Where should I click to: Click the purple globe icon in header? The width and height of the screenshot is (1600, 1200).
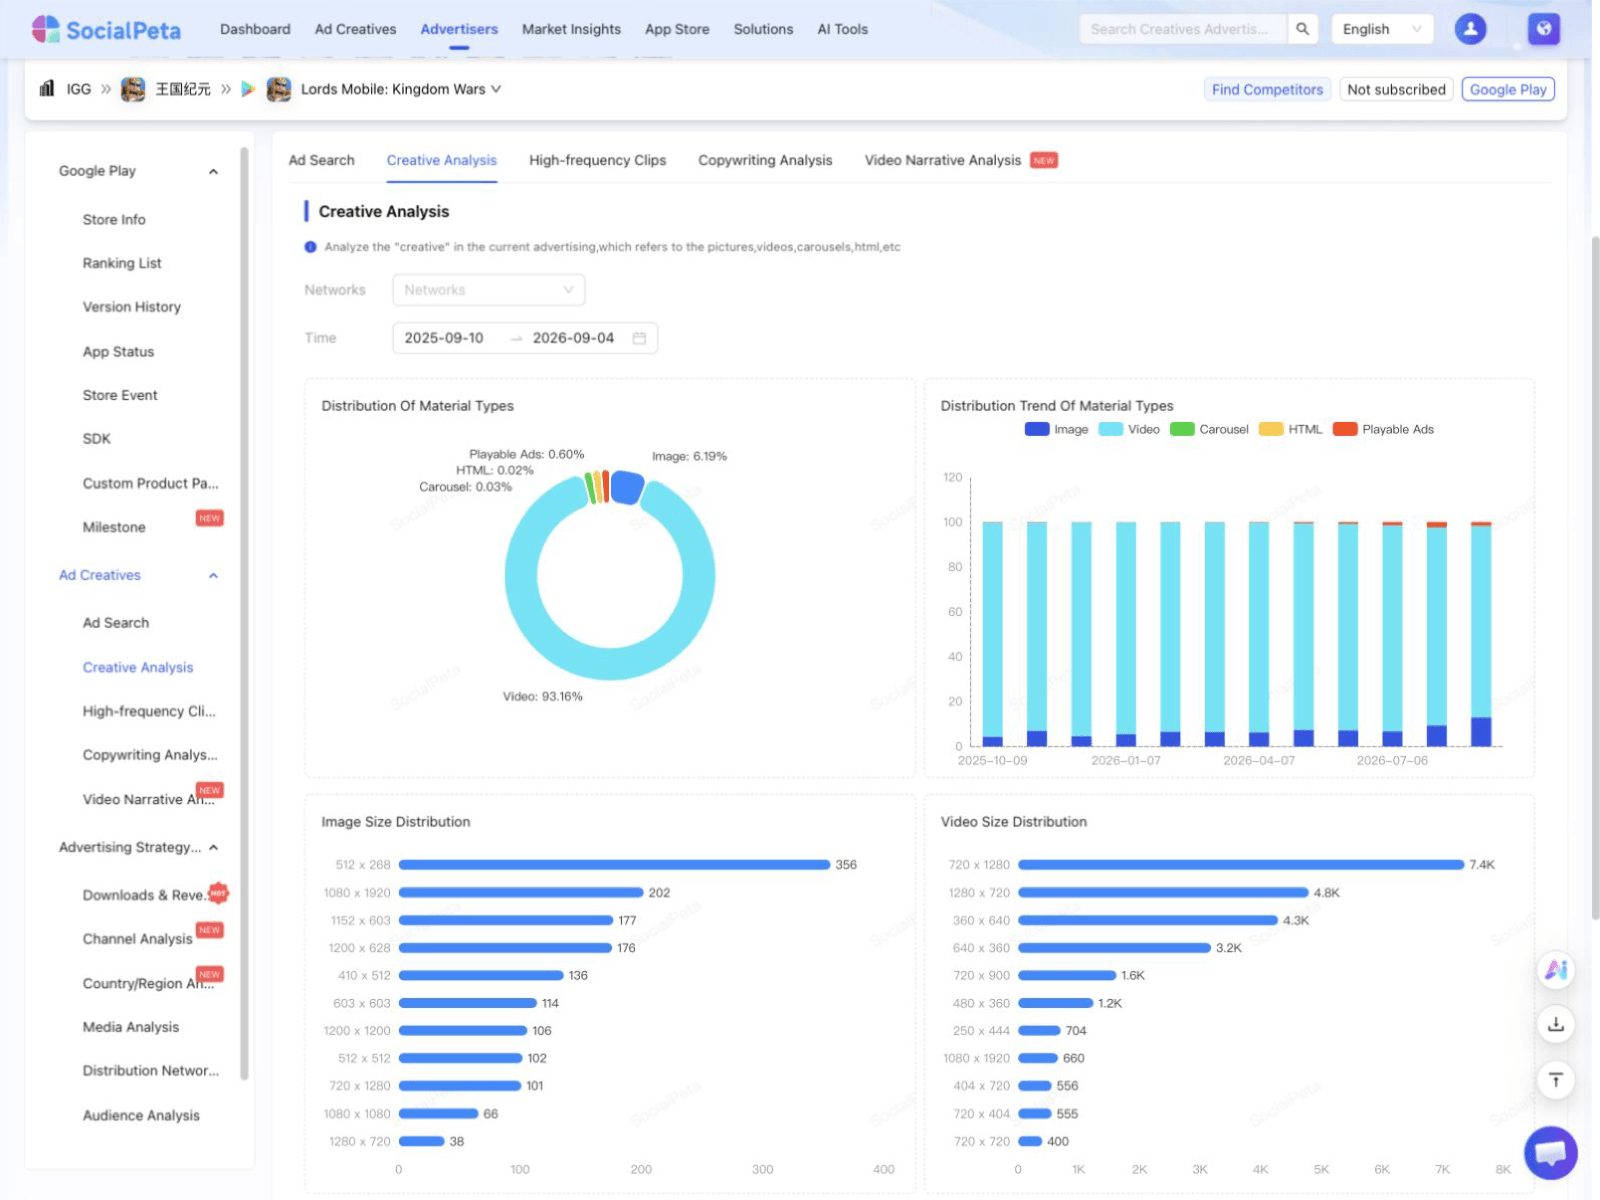(1544, 29)
